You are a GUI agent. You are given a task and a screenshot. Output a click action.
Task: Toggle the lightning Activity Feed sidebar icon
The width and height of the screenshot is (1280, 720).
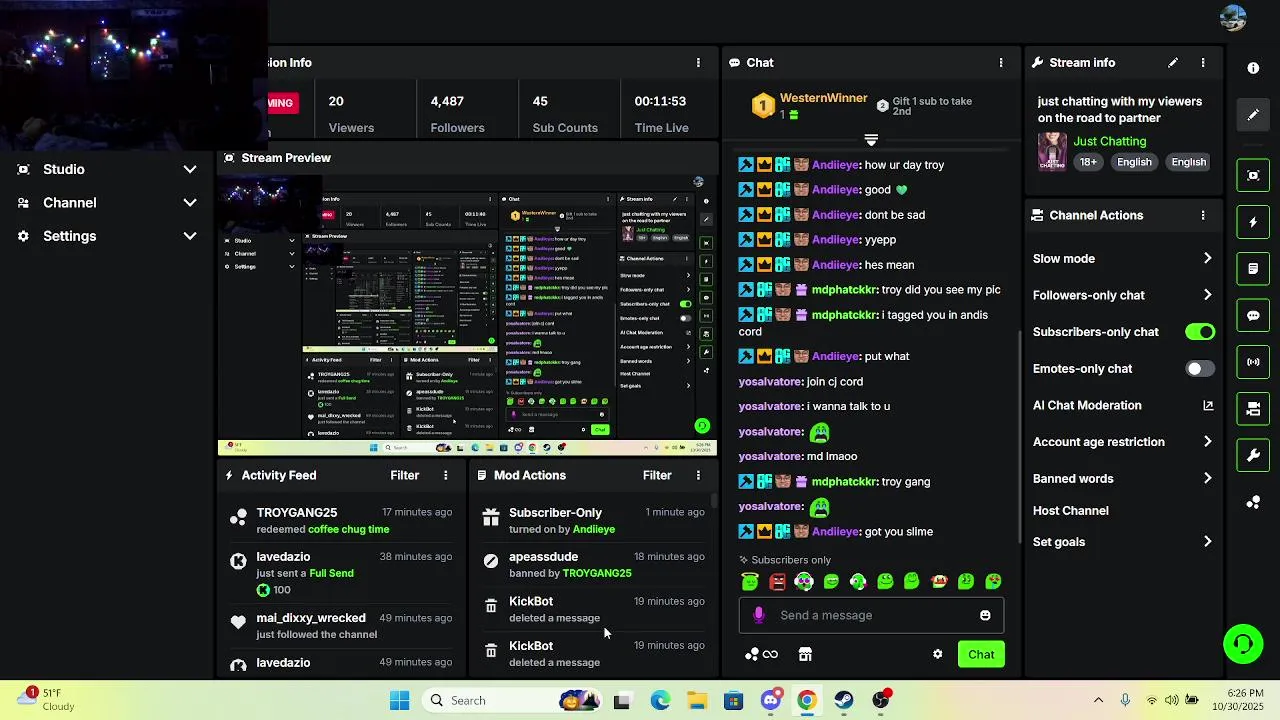tap(1253, 222)
